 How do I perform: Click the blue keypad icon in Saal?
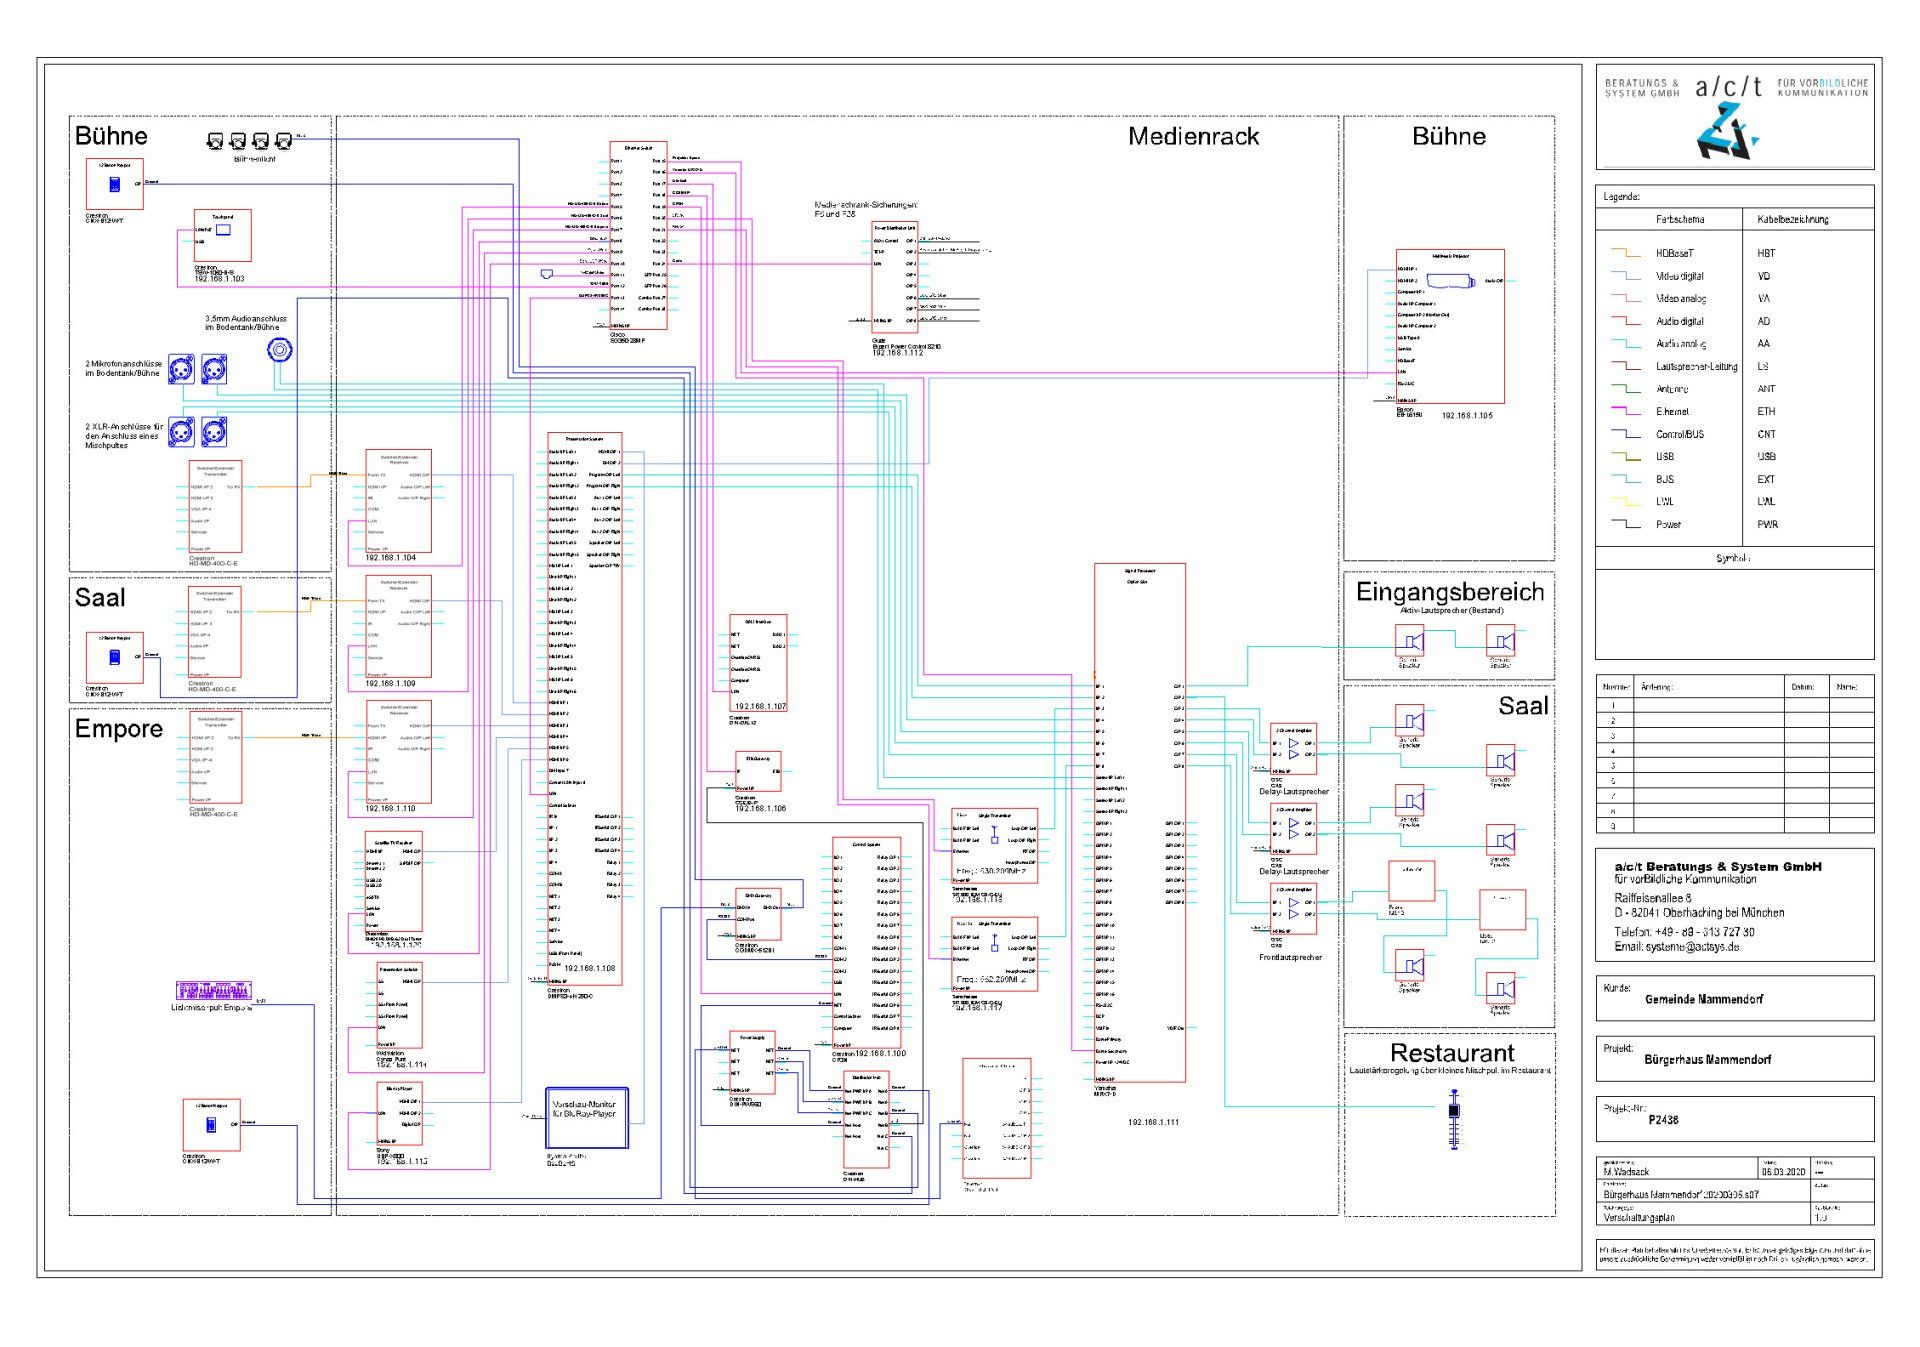click(x=114, y=657)
